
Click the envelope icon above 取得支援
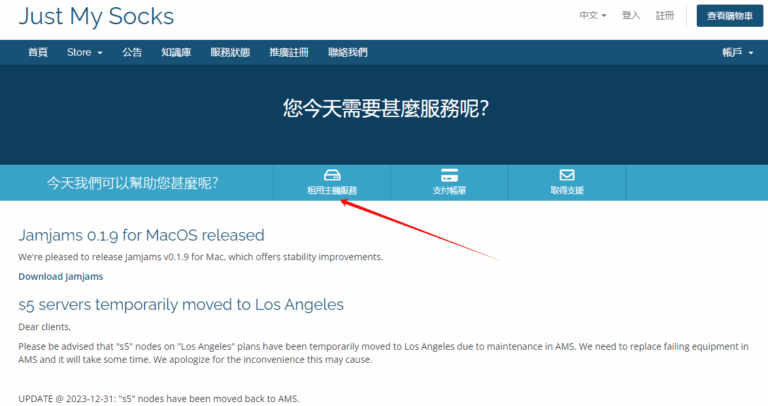tap(566, 175)
